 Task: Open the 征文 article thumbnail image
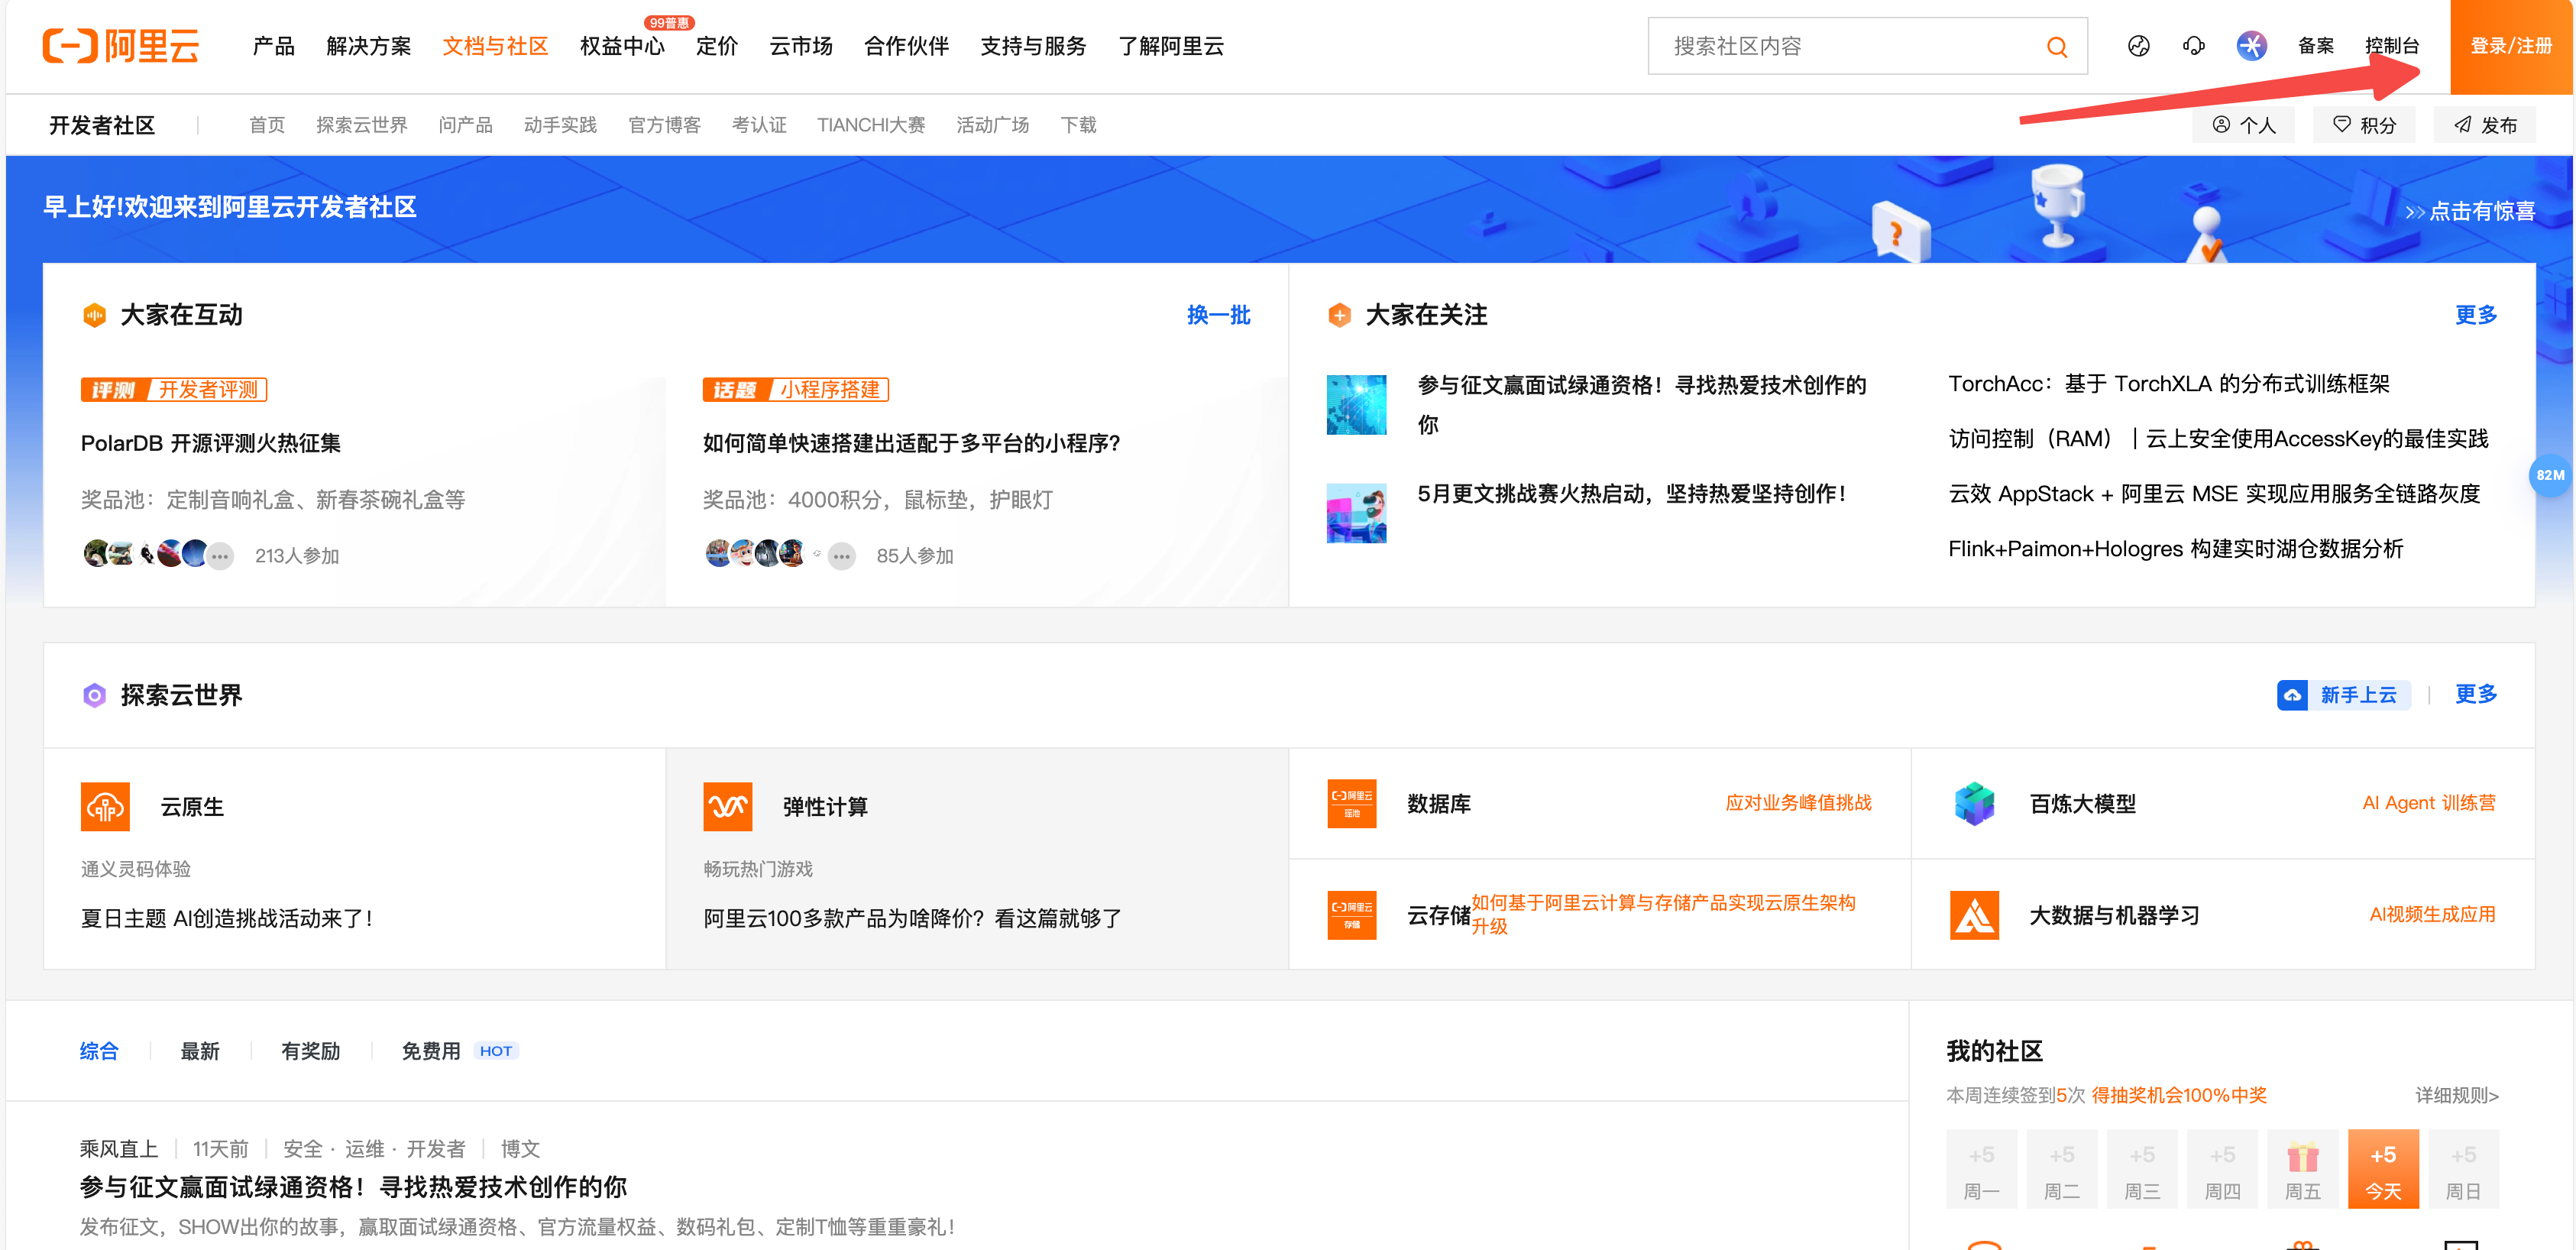coord(1356,405)
